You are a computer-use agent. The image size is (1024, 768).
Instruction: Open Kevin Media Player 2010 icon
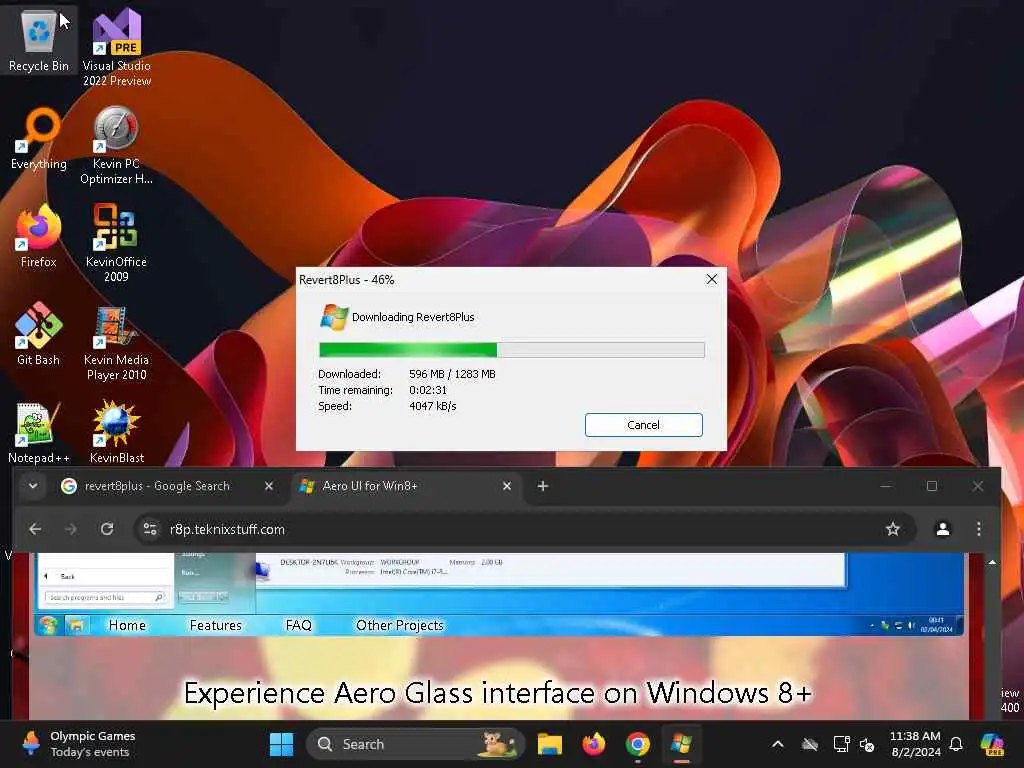pyautogui.click(x=116, y=342)
